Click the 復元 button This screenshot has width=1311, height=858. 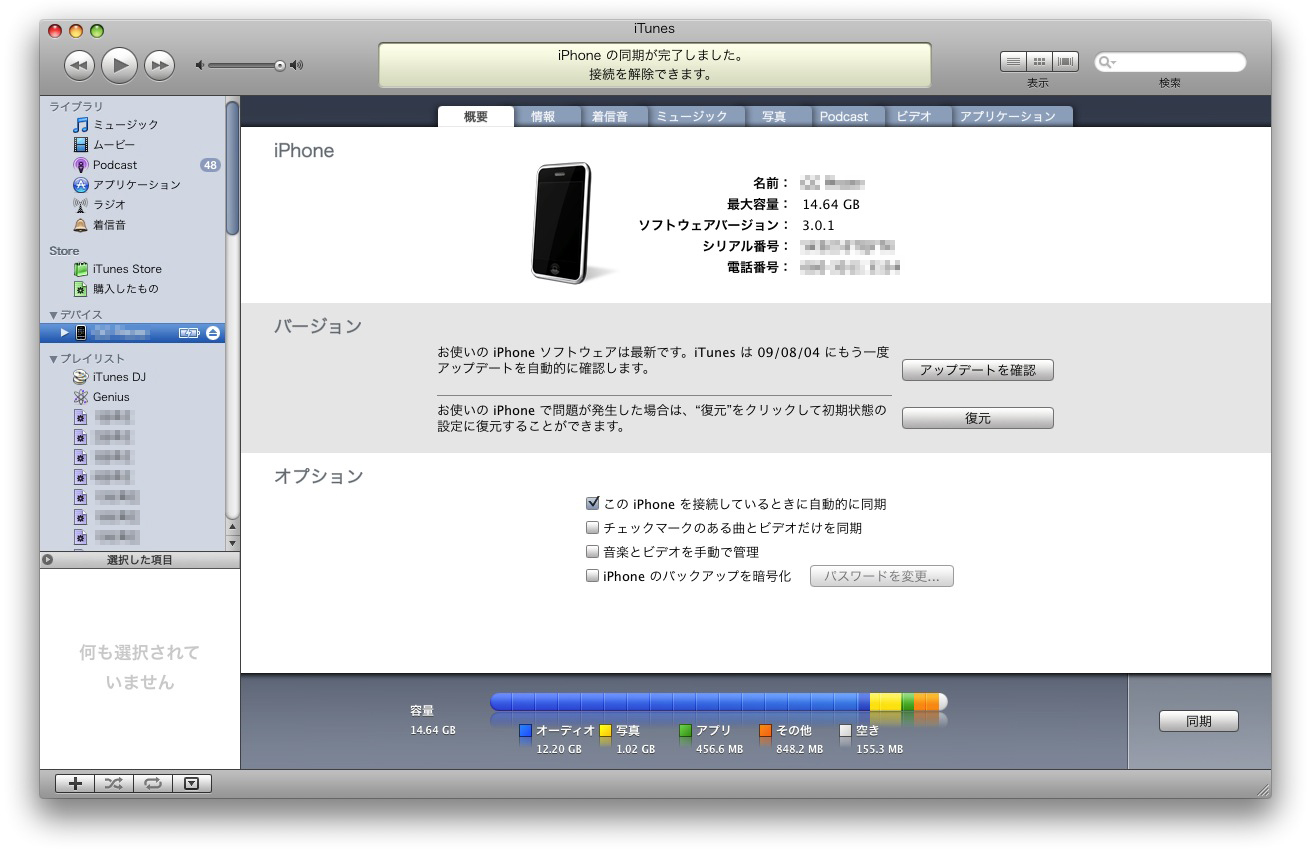pyautogui.click(x=978, y=418)
